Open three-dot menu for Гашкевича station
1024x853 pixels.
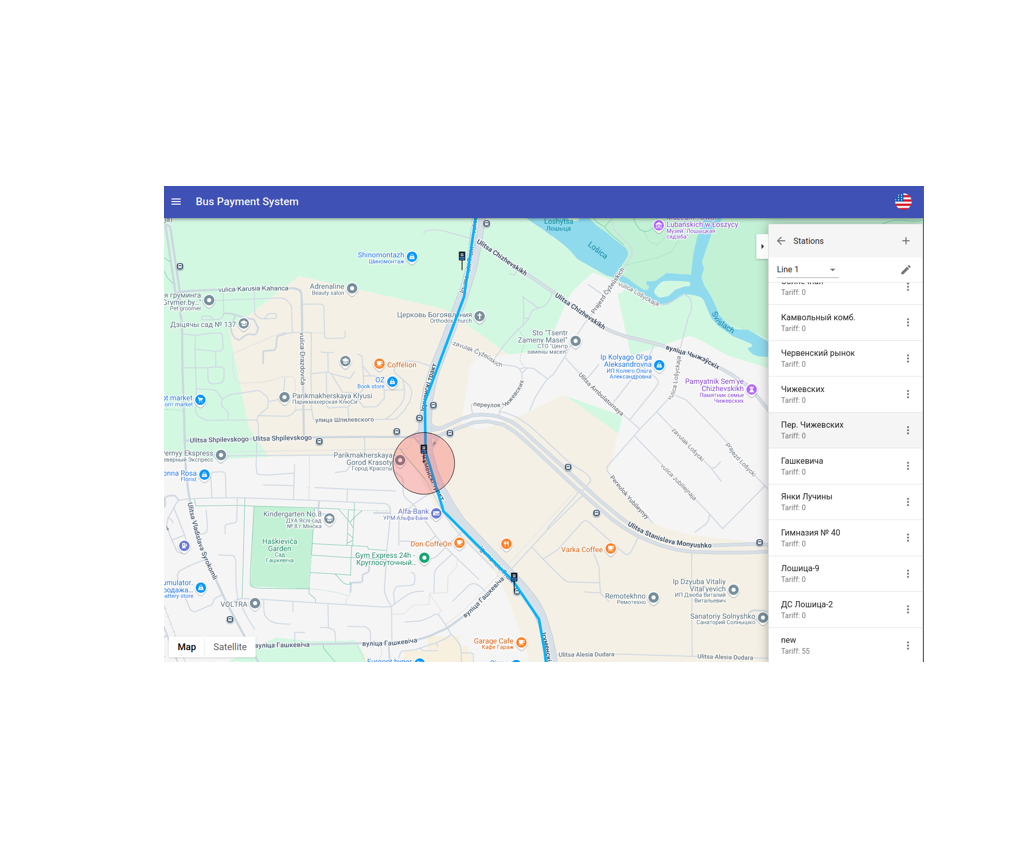[908, 466]
